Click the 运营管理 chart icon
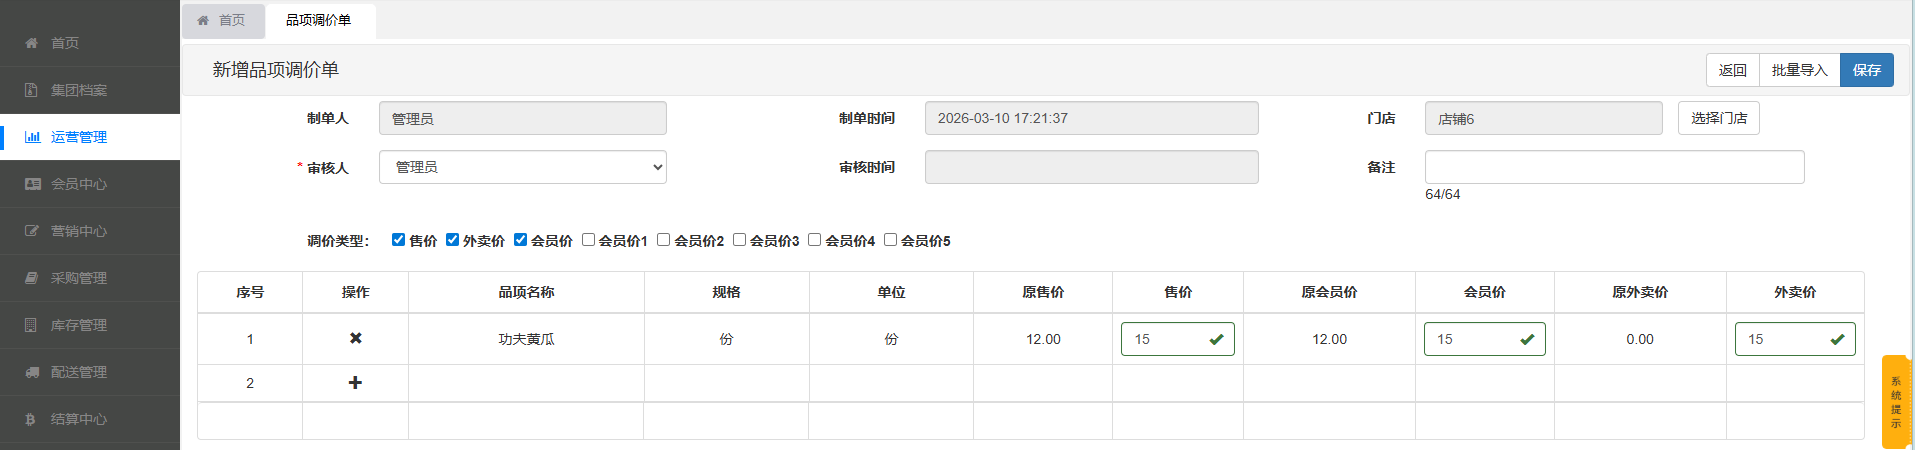Screen dimensions: 1915x450 click(x=32, y=137)
